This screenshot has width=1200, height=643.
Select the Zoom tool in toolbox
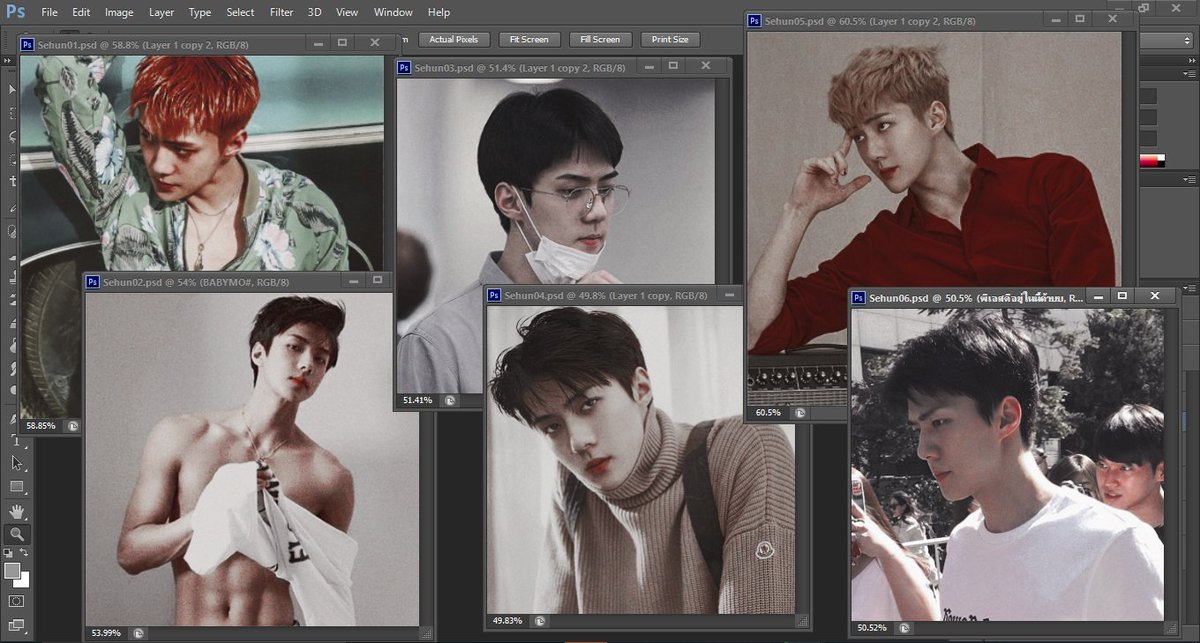tap(16, 535)
